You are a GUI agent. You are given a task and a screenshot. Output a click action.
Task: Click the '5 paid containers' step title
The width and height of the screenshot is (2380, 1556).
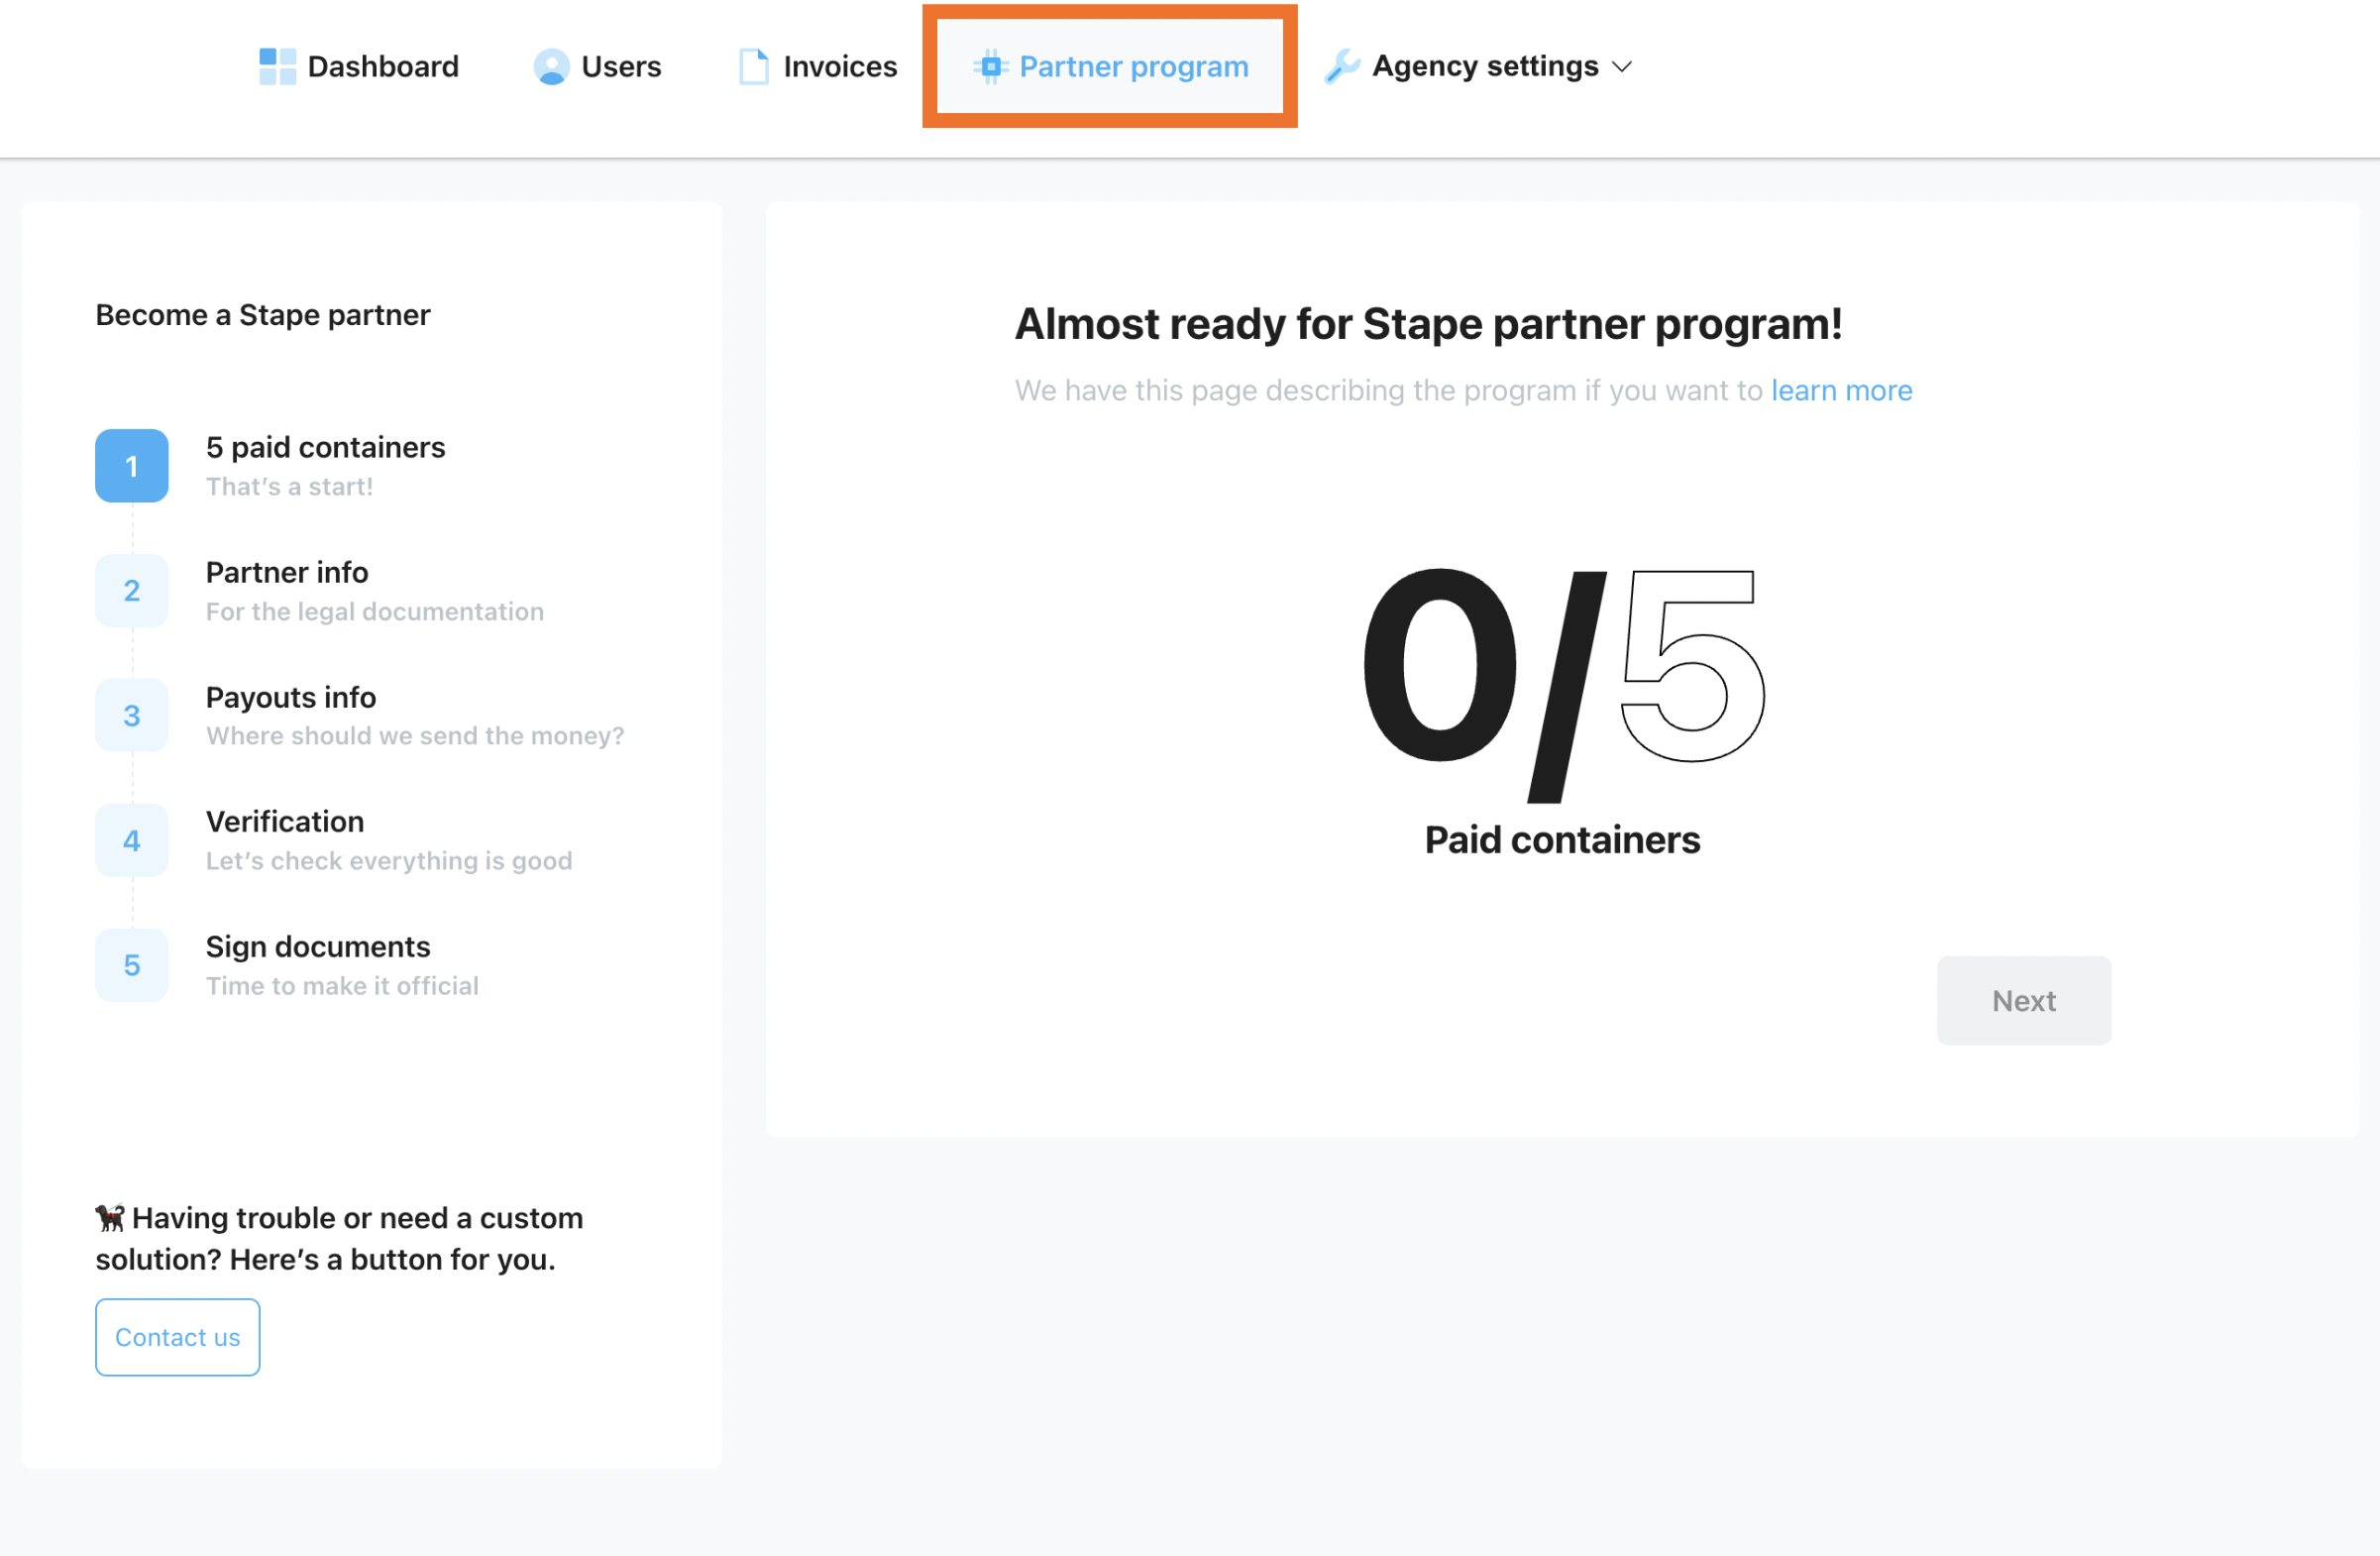point(326,447)
